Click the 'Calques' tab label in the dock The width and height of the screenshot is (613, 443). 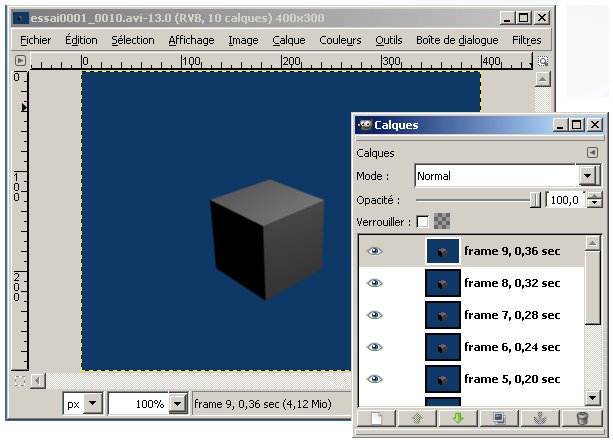click(375, 153)
